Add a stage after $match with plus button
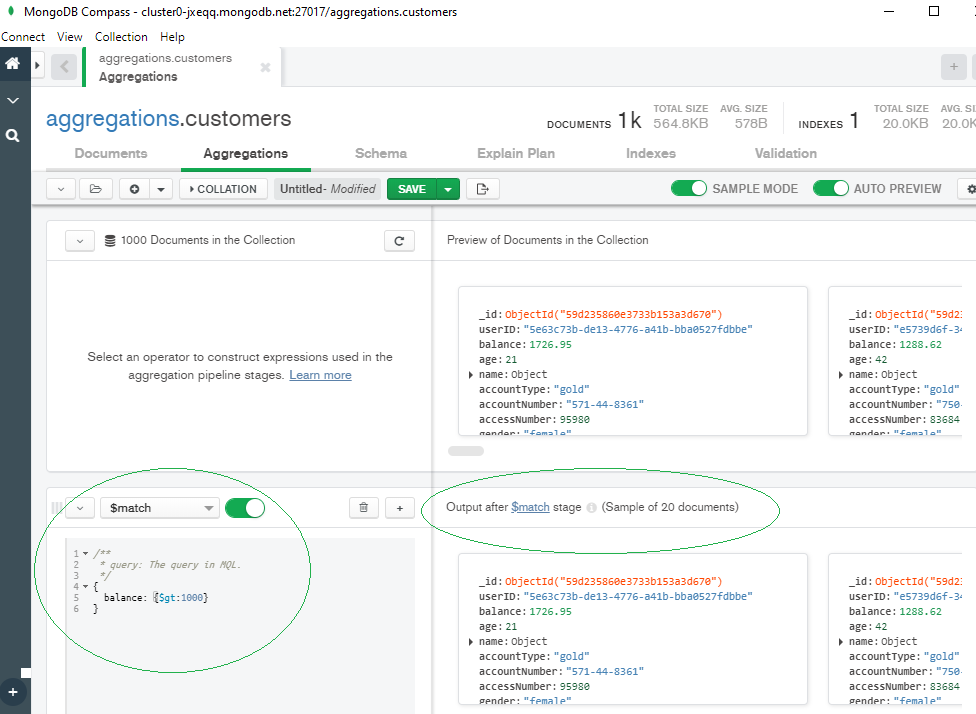Screen dimensions: 976x714 pos(399,508)
